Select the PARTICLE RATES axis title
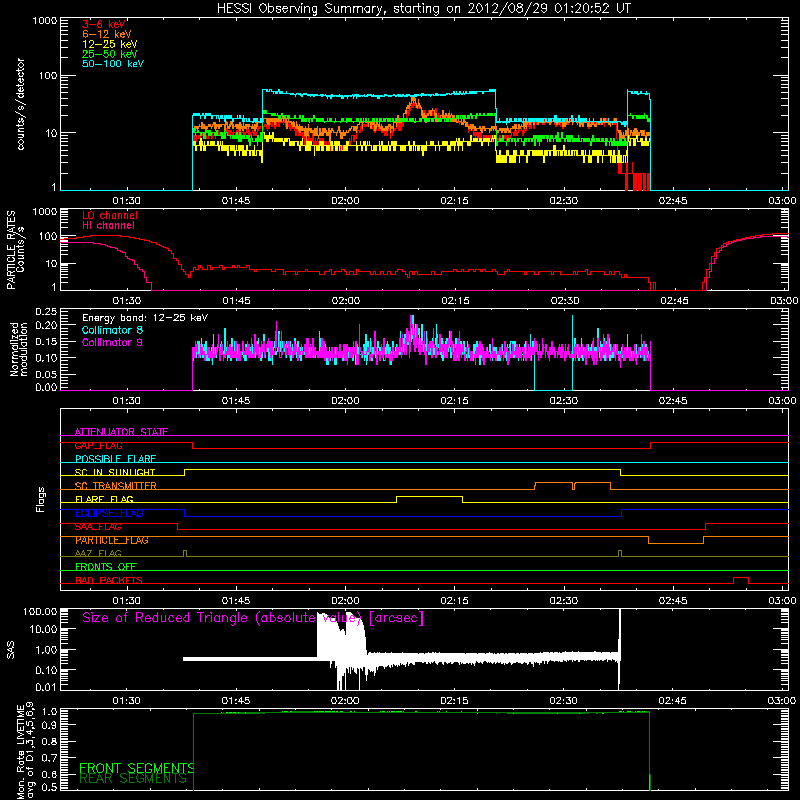This screenshot has height=800, width=800. 11,250
